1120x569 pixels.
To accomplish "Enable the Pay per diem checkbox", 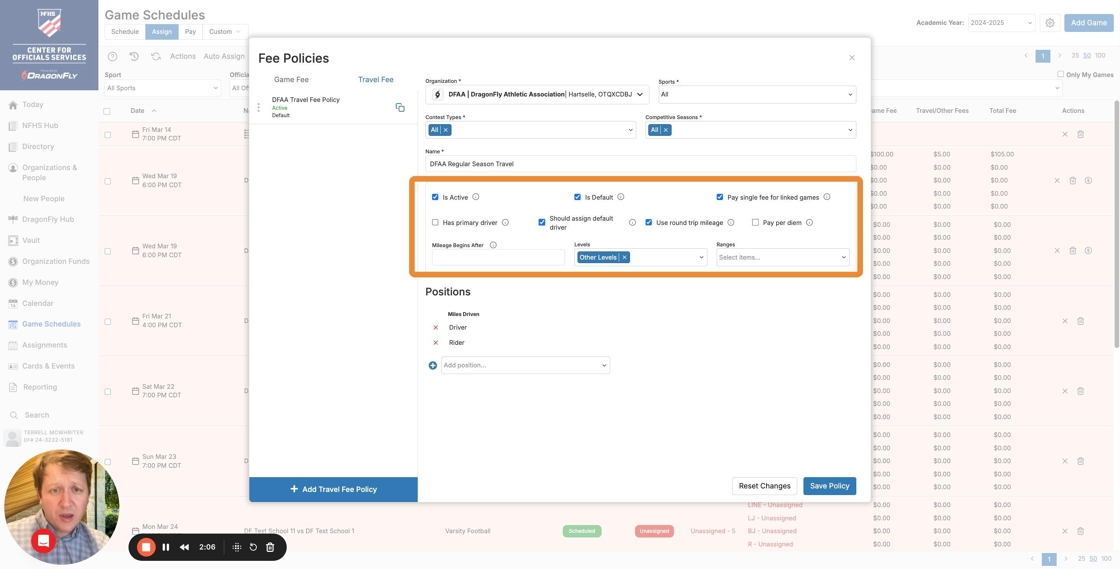I will 755,223.
